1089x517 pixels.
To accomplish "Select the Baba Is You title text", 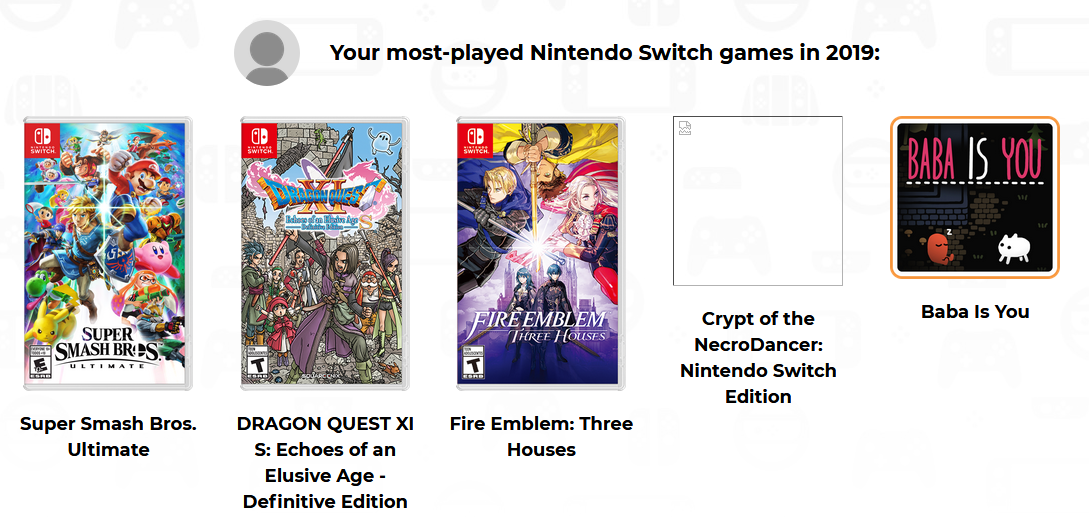I will pos(974,312).
